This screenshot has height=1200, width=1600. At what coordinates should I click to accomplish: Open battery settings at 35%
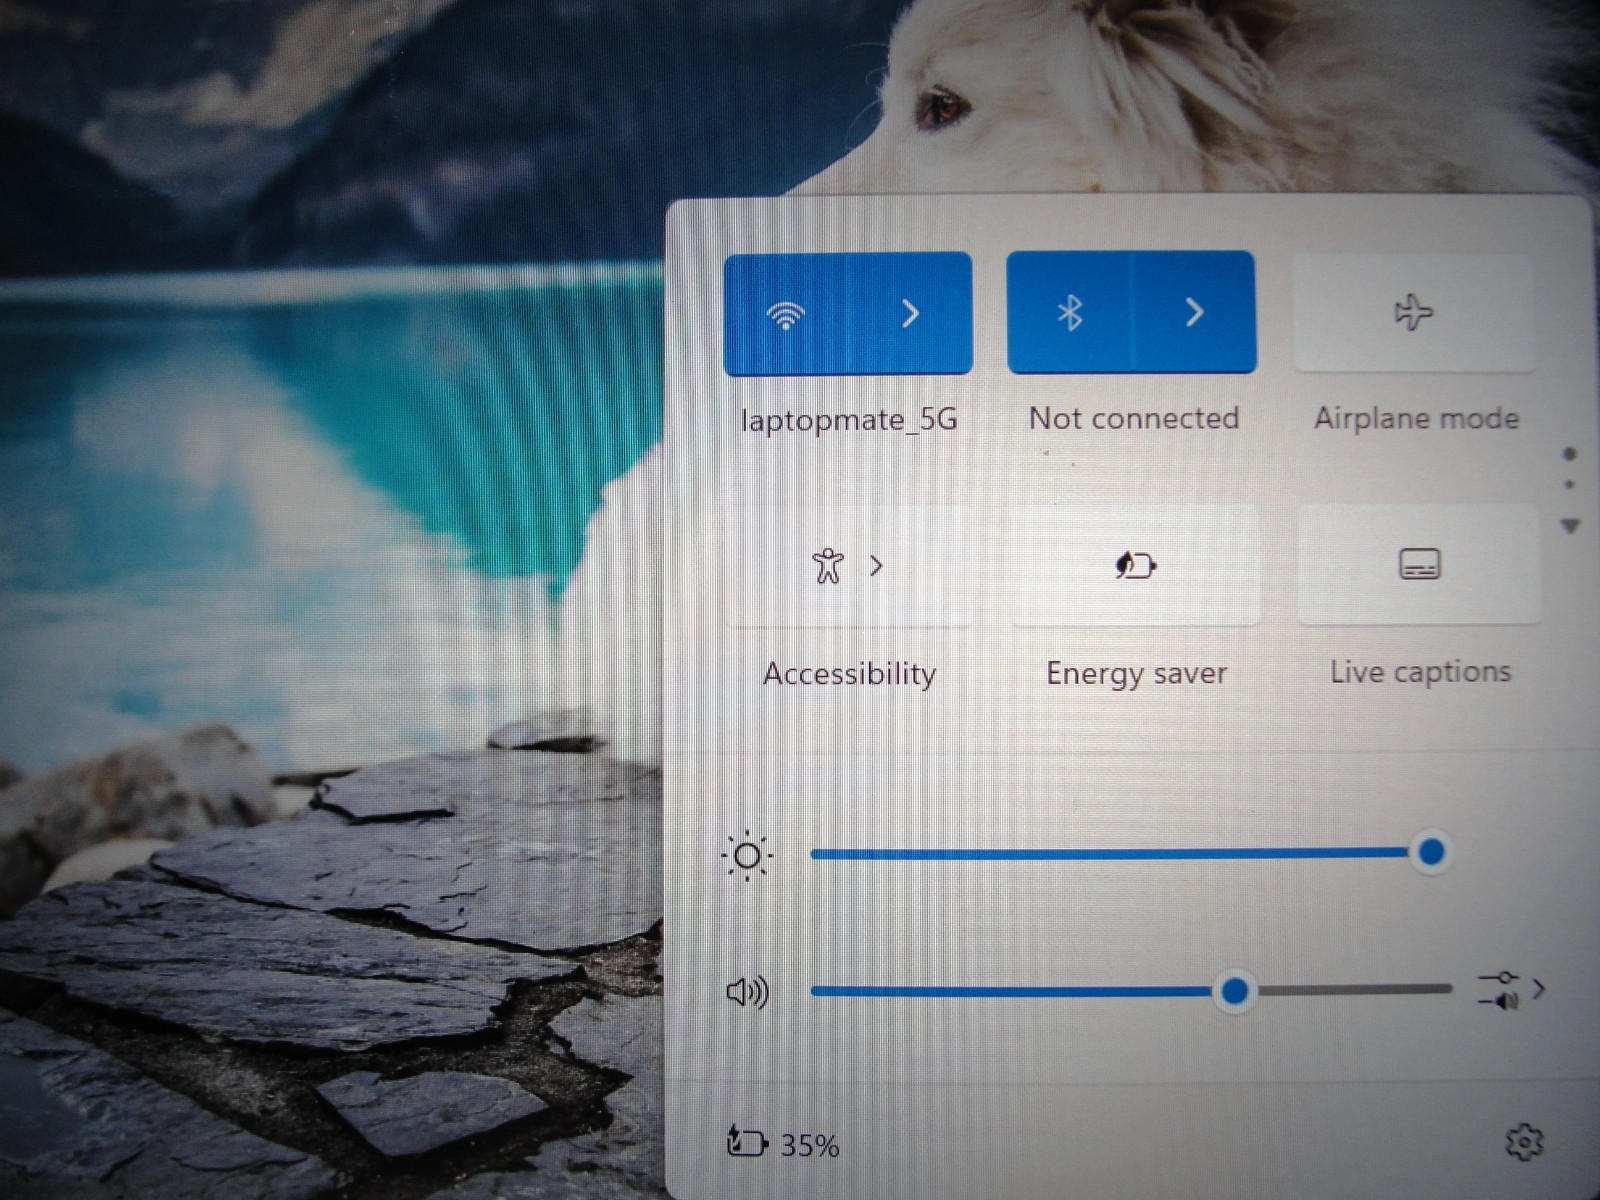[x=783, y=1142]
